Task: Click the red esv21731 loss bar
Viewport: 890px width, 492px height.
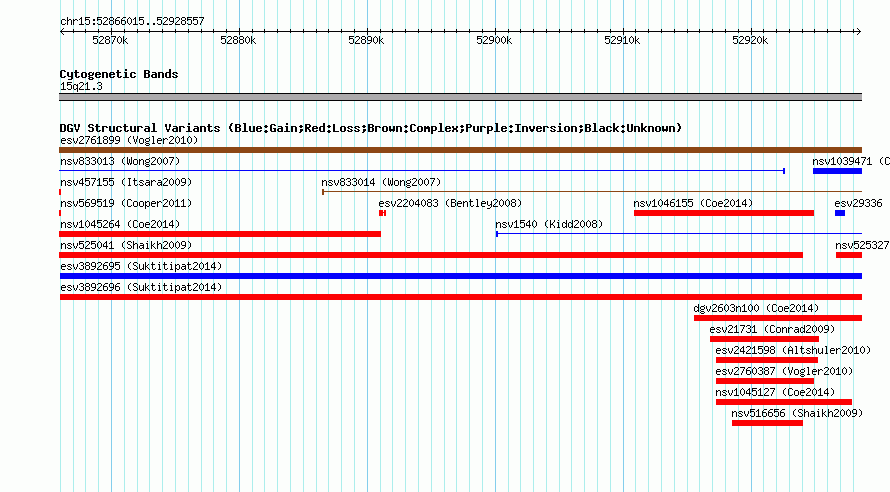Action: [x=765, y=339]
